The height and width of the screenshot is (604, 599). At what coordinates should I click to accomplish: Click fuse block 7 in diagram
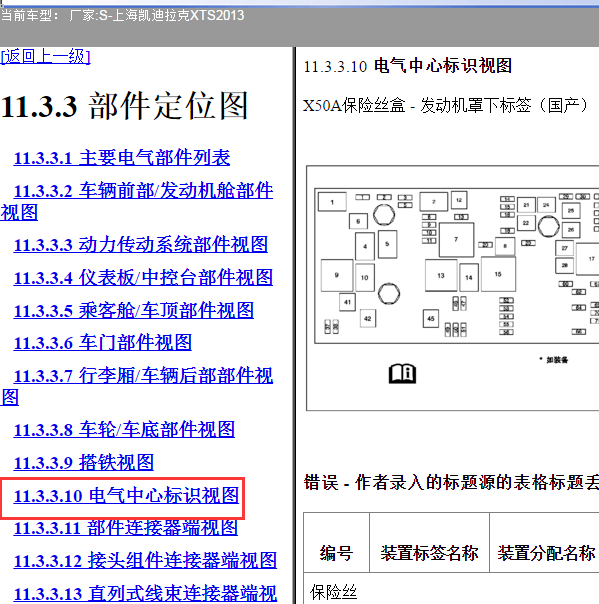pyautogui.click(x=456, y=240)
